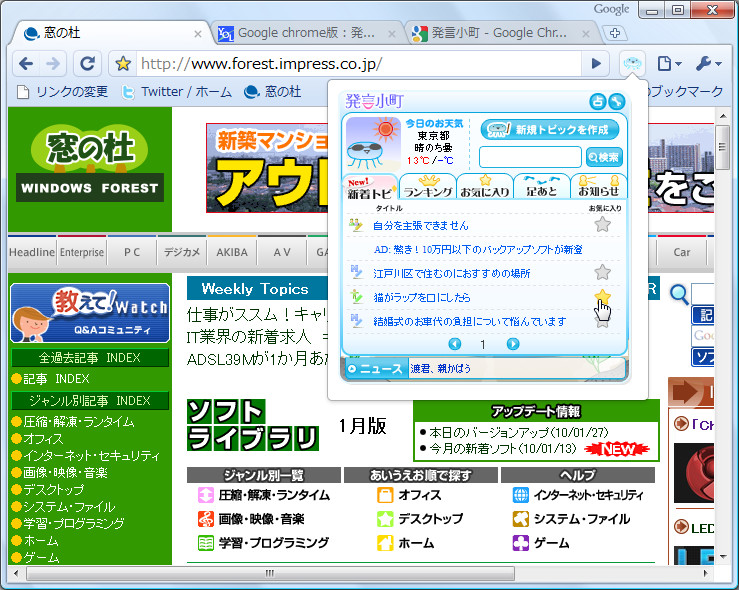Click the magnifier search icon on page

pyautogui.click(x=679, y=294)
